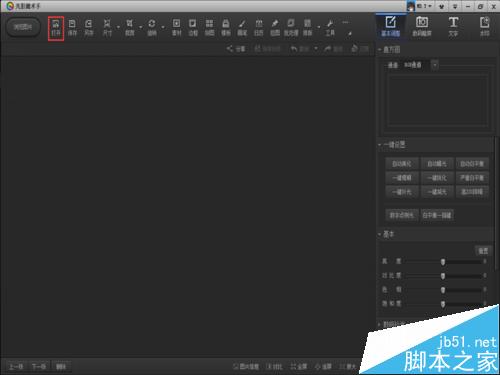The width and height of the screenshot is (500, 375).
Task: Open the 工具 wrench tools icon
Action: point(330,28)
